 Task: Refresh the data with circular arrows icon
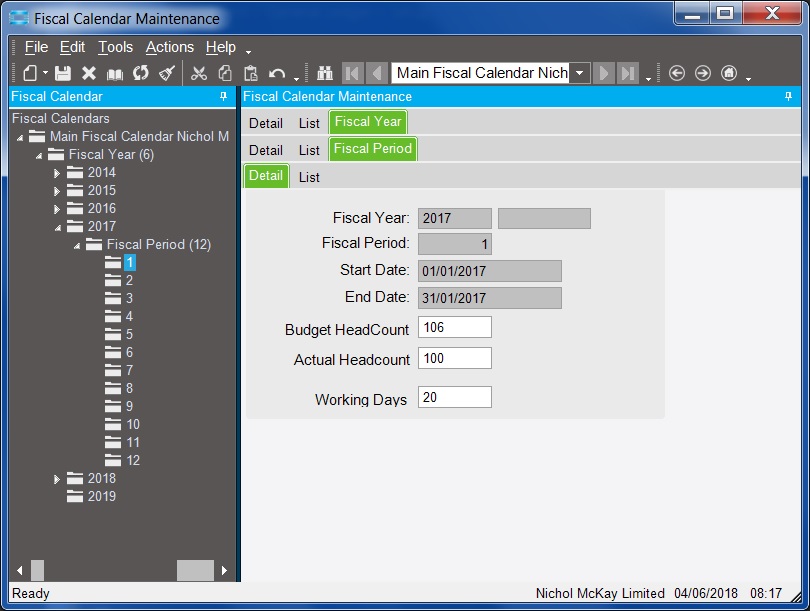click(x=141, y=73)
